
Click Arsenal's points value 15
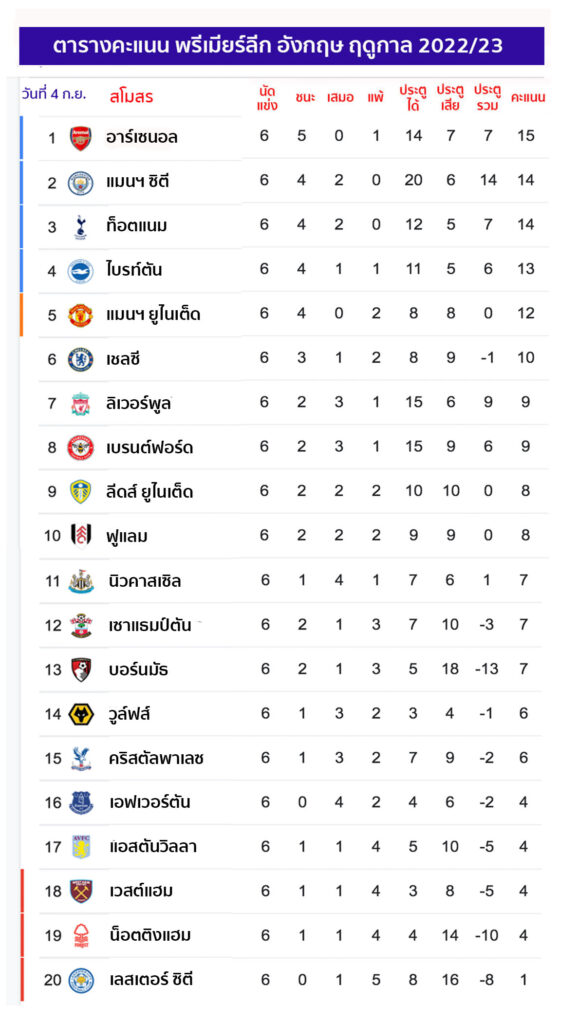(526, 136)
